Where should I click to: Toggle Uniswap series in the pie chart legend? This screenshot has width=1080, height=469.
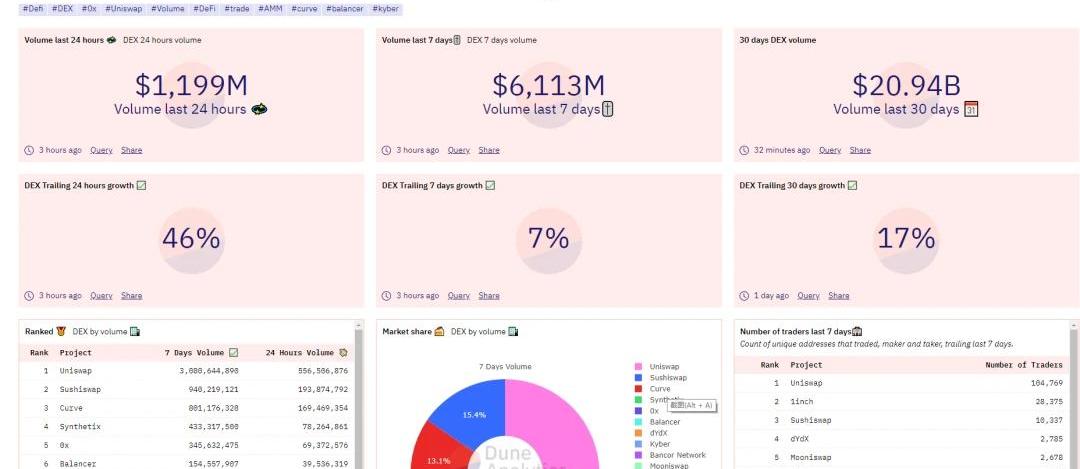665,367
